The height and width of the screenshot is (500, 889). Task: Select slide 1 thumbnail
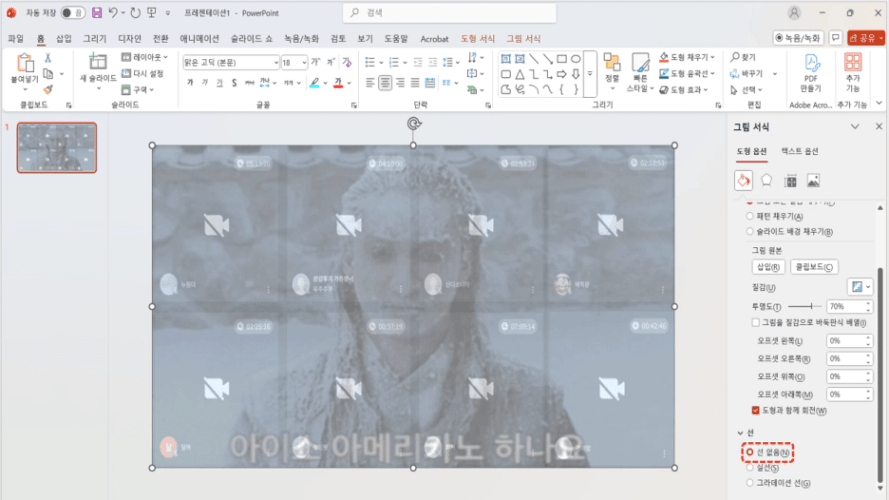(57, 147)
